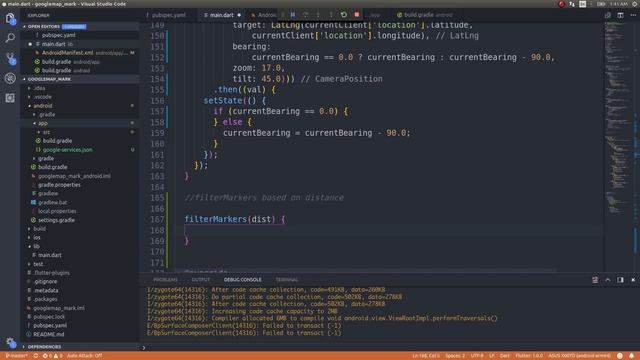Click the master branch in status bar
This screenshot has height=360, width=640.
16,356
